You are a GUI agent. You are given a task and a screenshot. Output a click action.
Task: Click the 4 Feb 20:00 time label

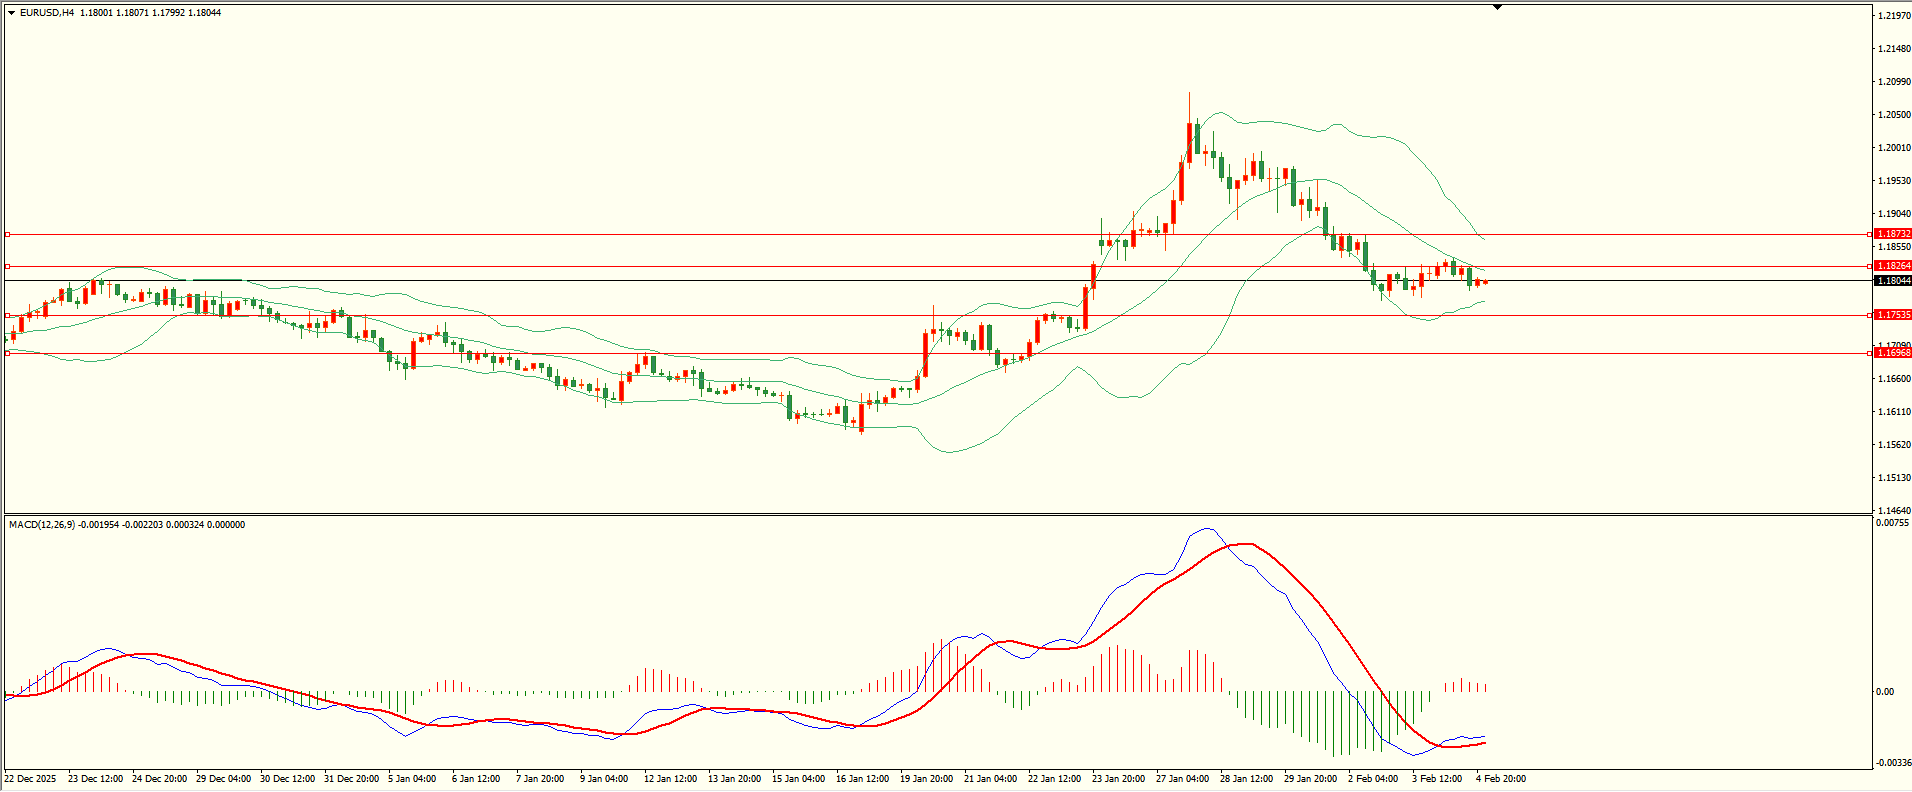1500,779
